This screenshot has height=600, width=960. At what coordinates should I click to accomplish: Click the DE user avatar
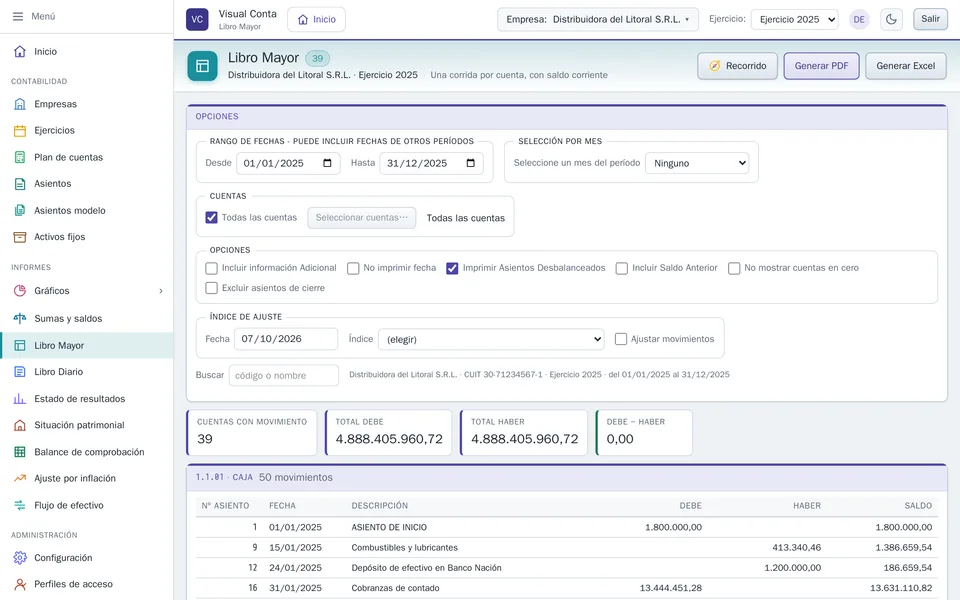tap(859, 19)
